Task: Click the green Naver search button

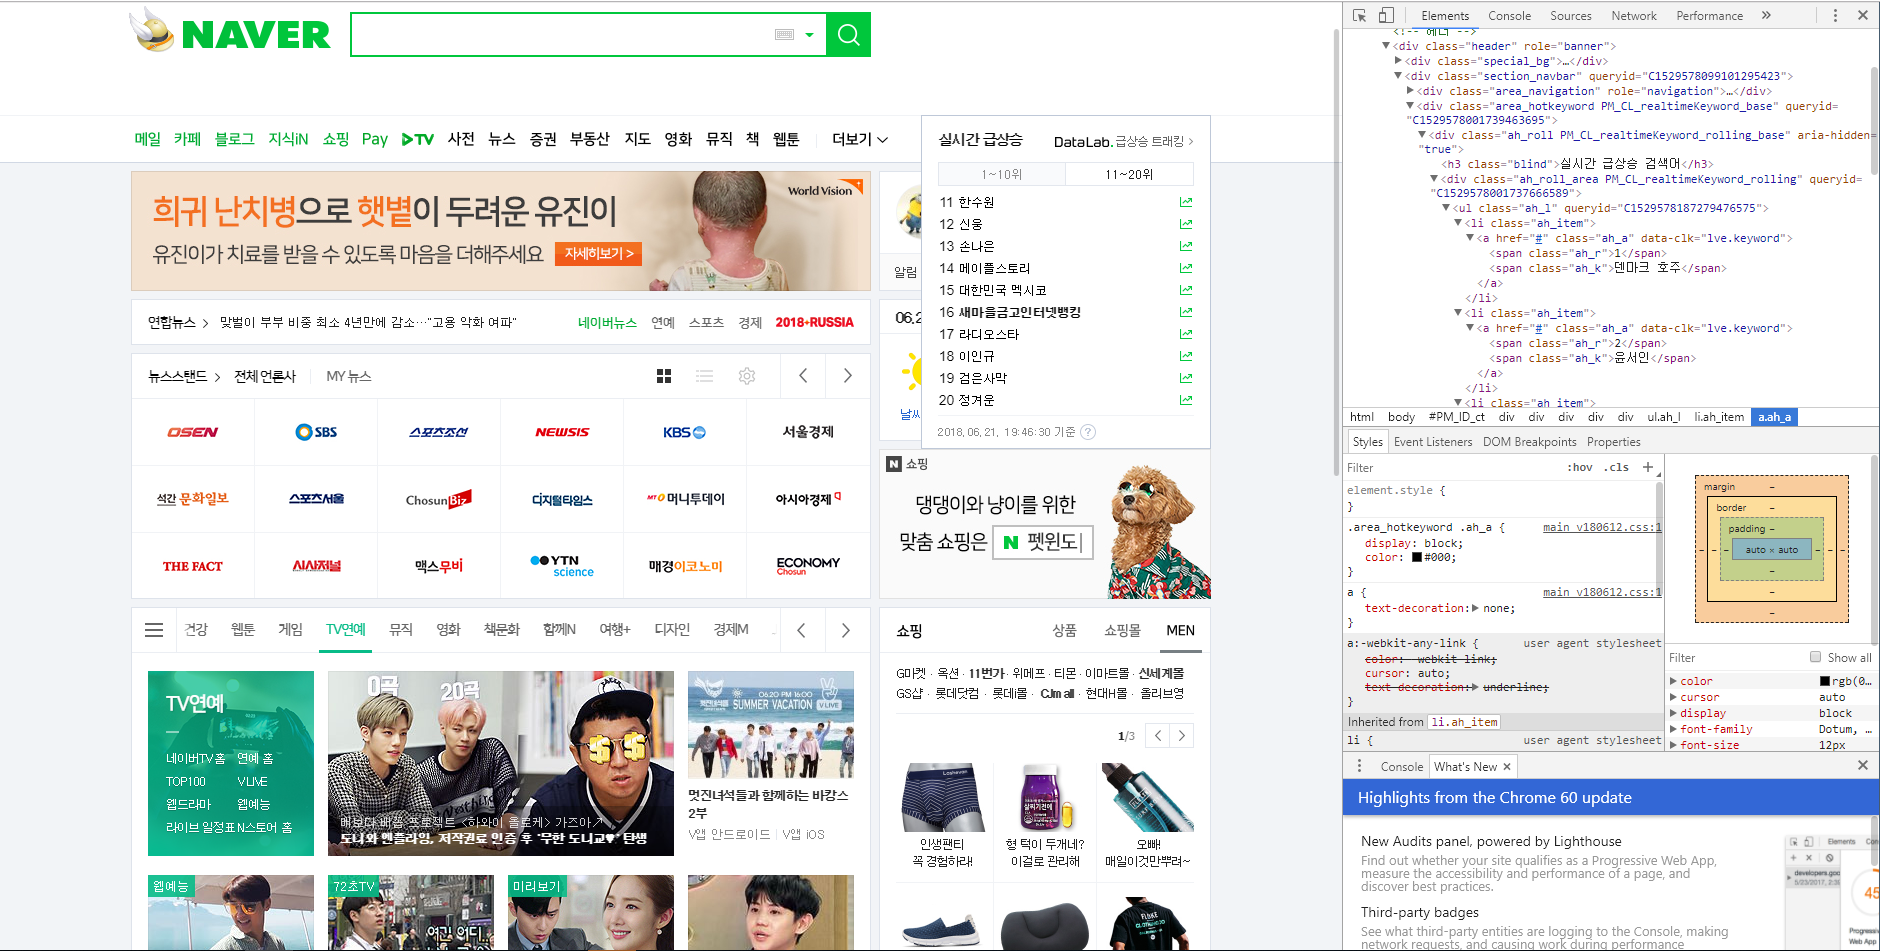Action: [x=848, y=35]
